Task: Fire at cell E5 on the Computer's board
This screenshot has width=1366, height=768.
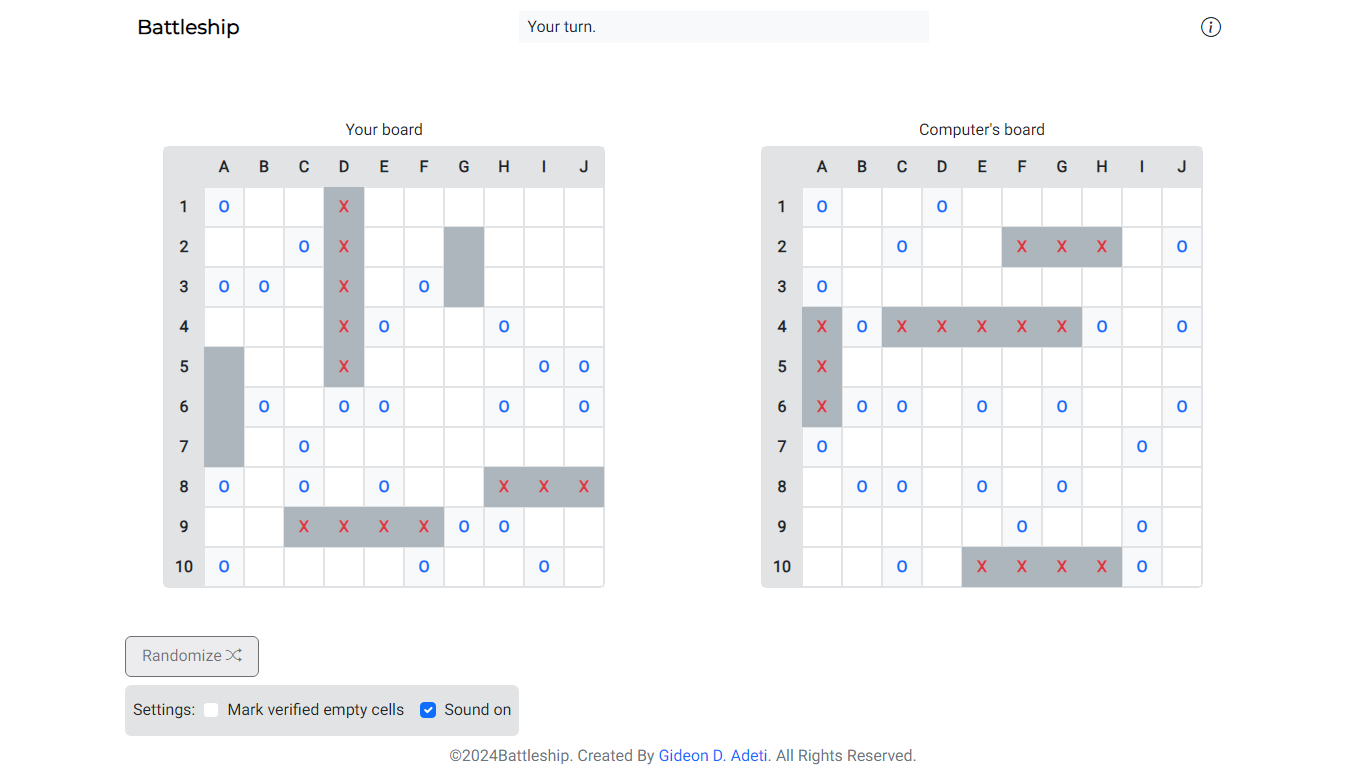Action: [x=981, y=366]
